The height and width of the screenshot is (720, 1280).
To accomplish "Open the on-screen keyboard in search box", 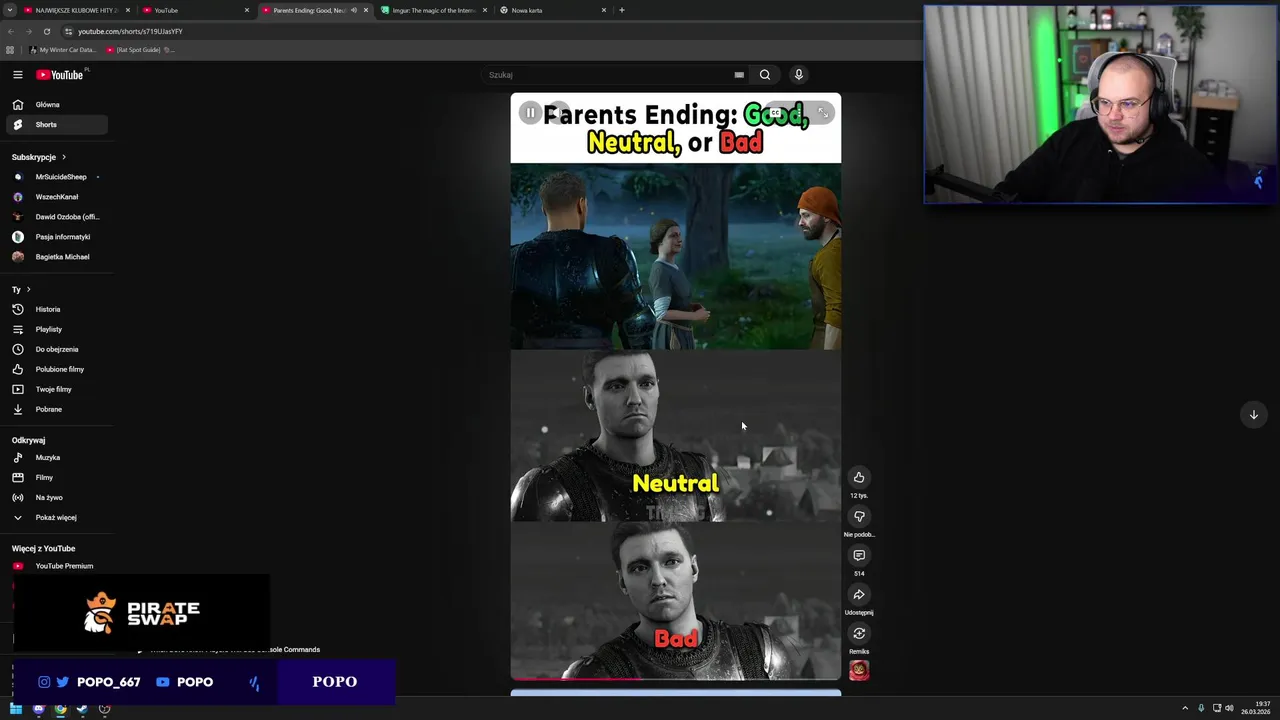I will tap(739, 75).
